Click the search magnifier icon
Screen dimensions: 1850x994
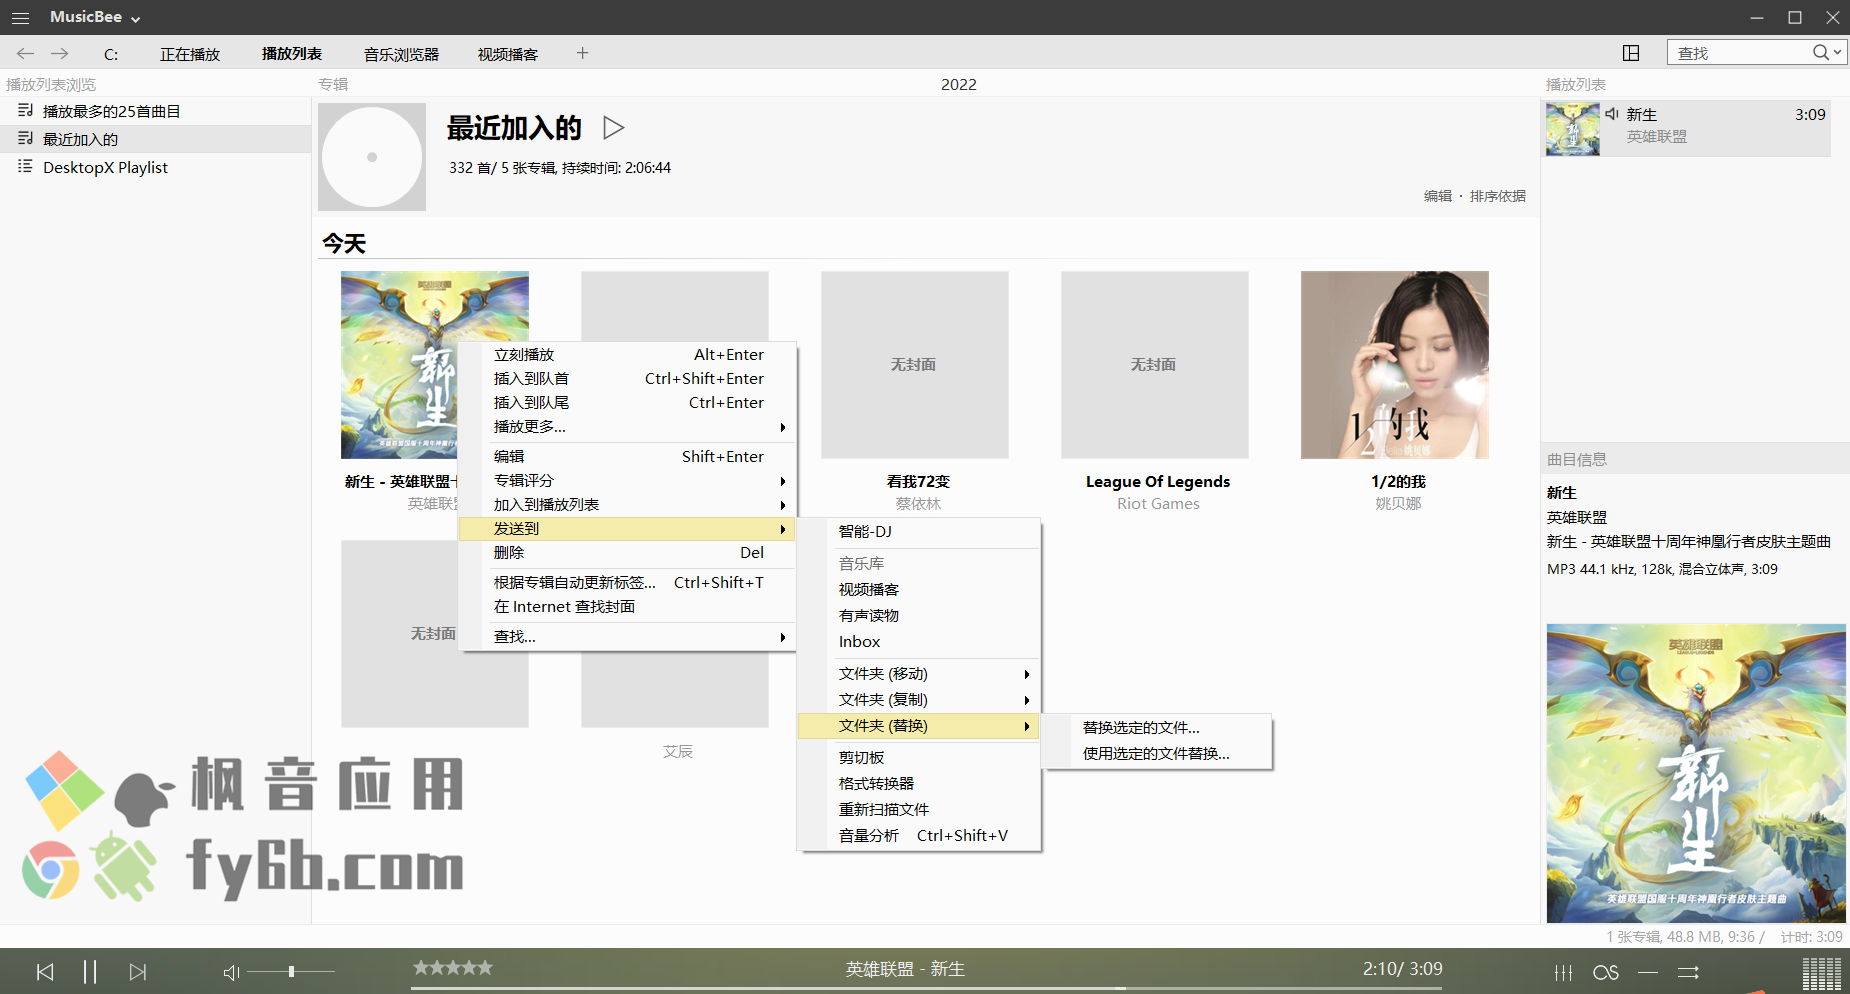coord(1821,52)
